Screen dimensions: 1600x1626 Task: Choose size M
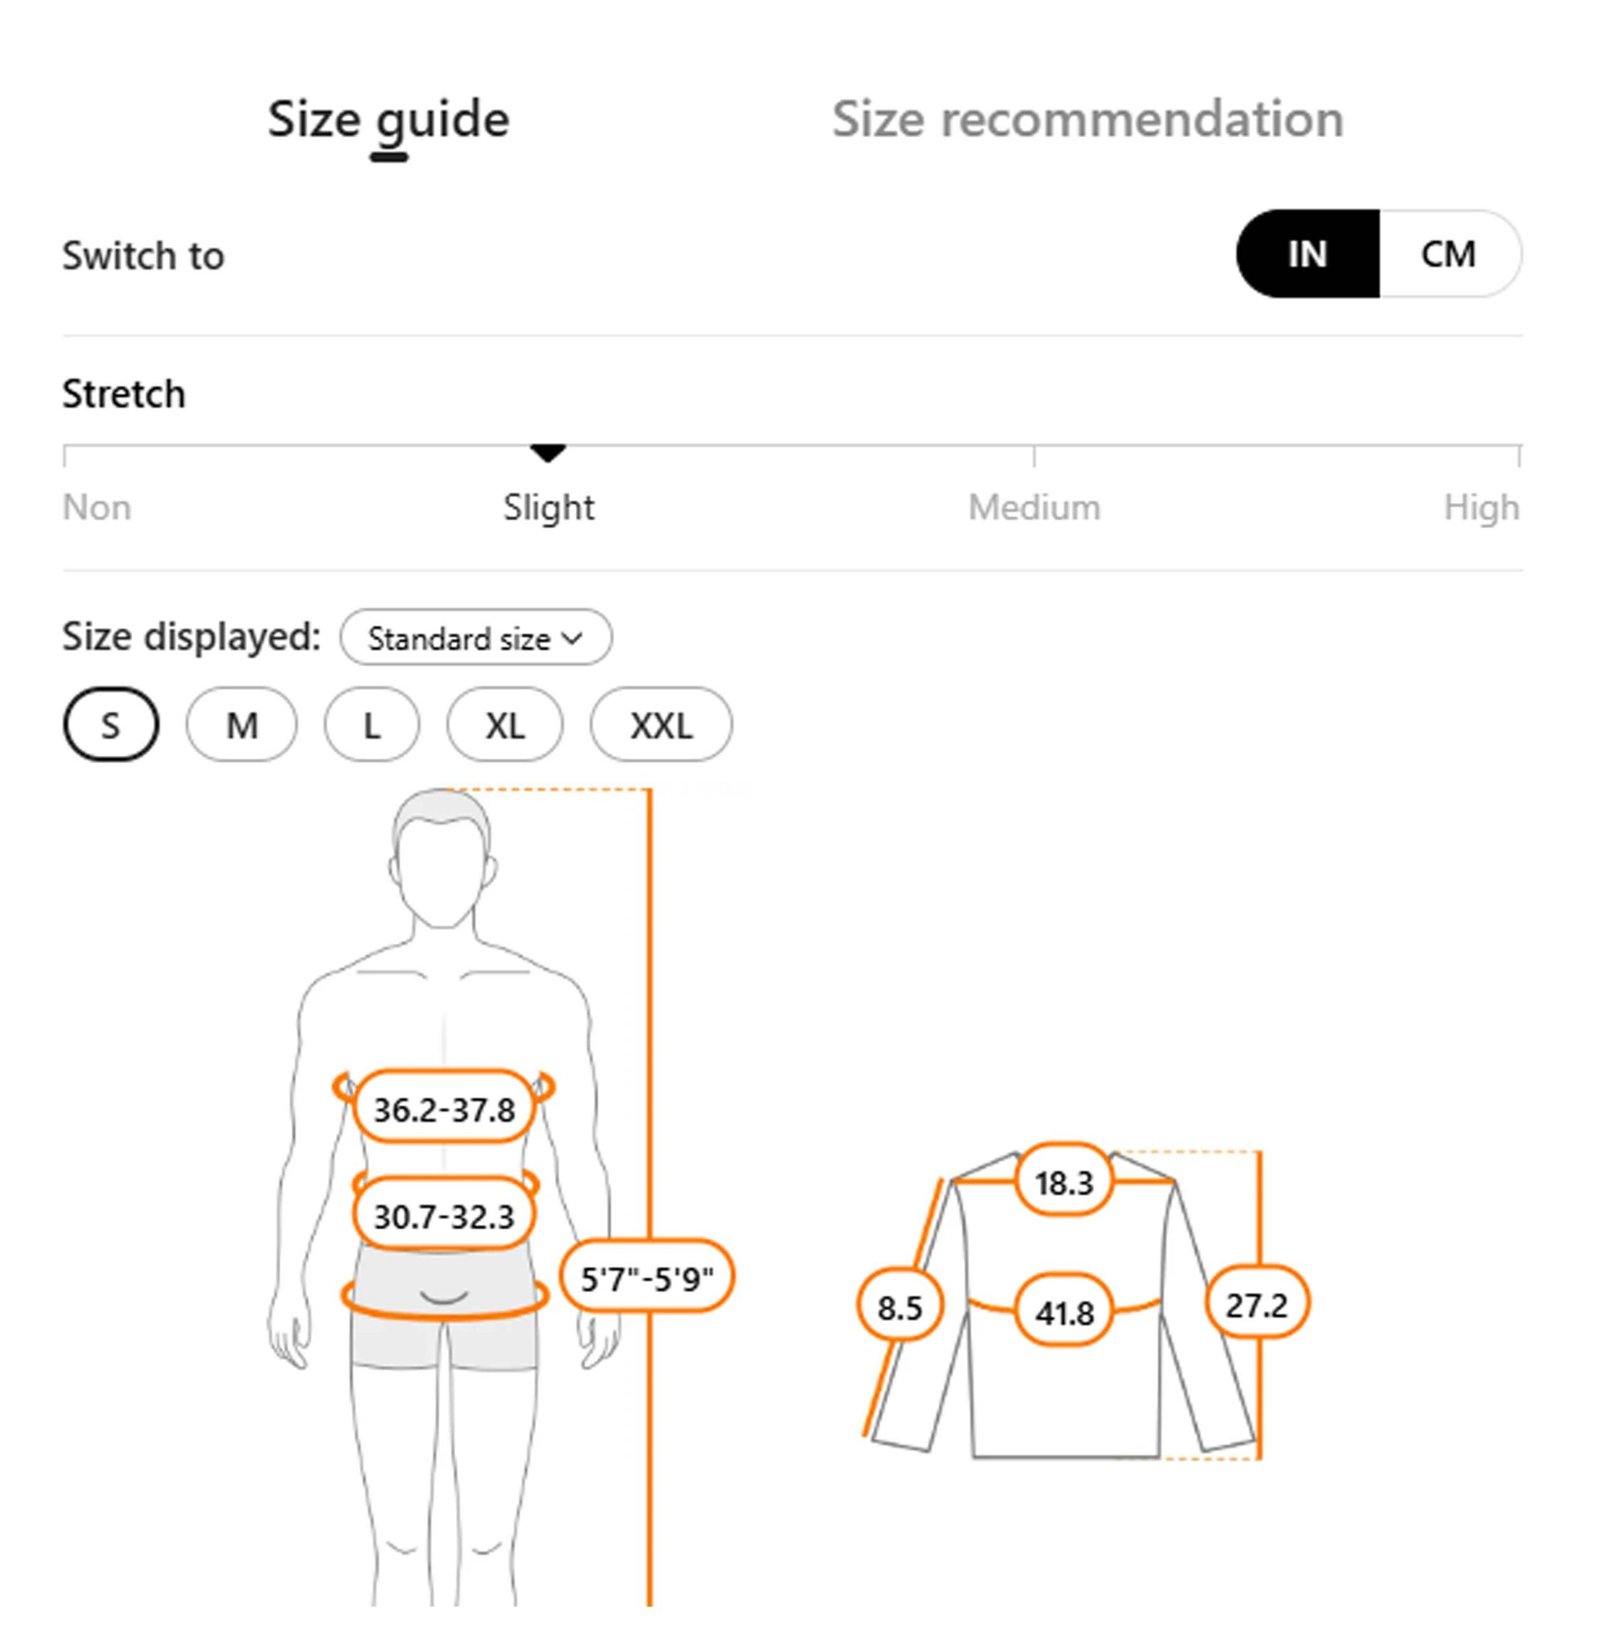tap(241, 725)
